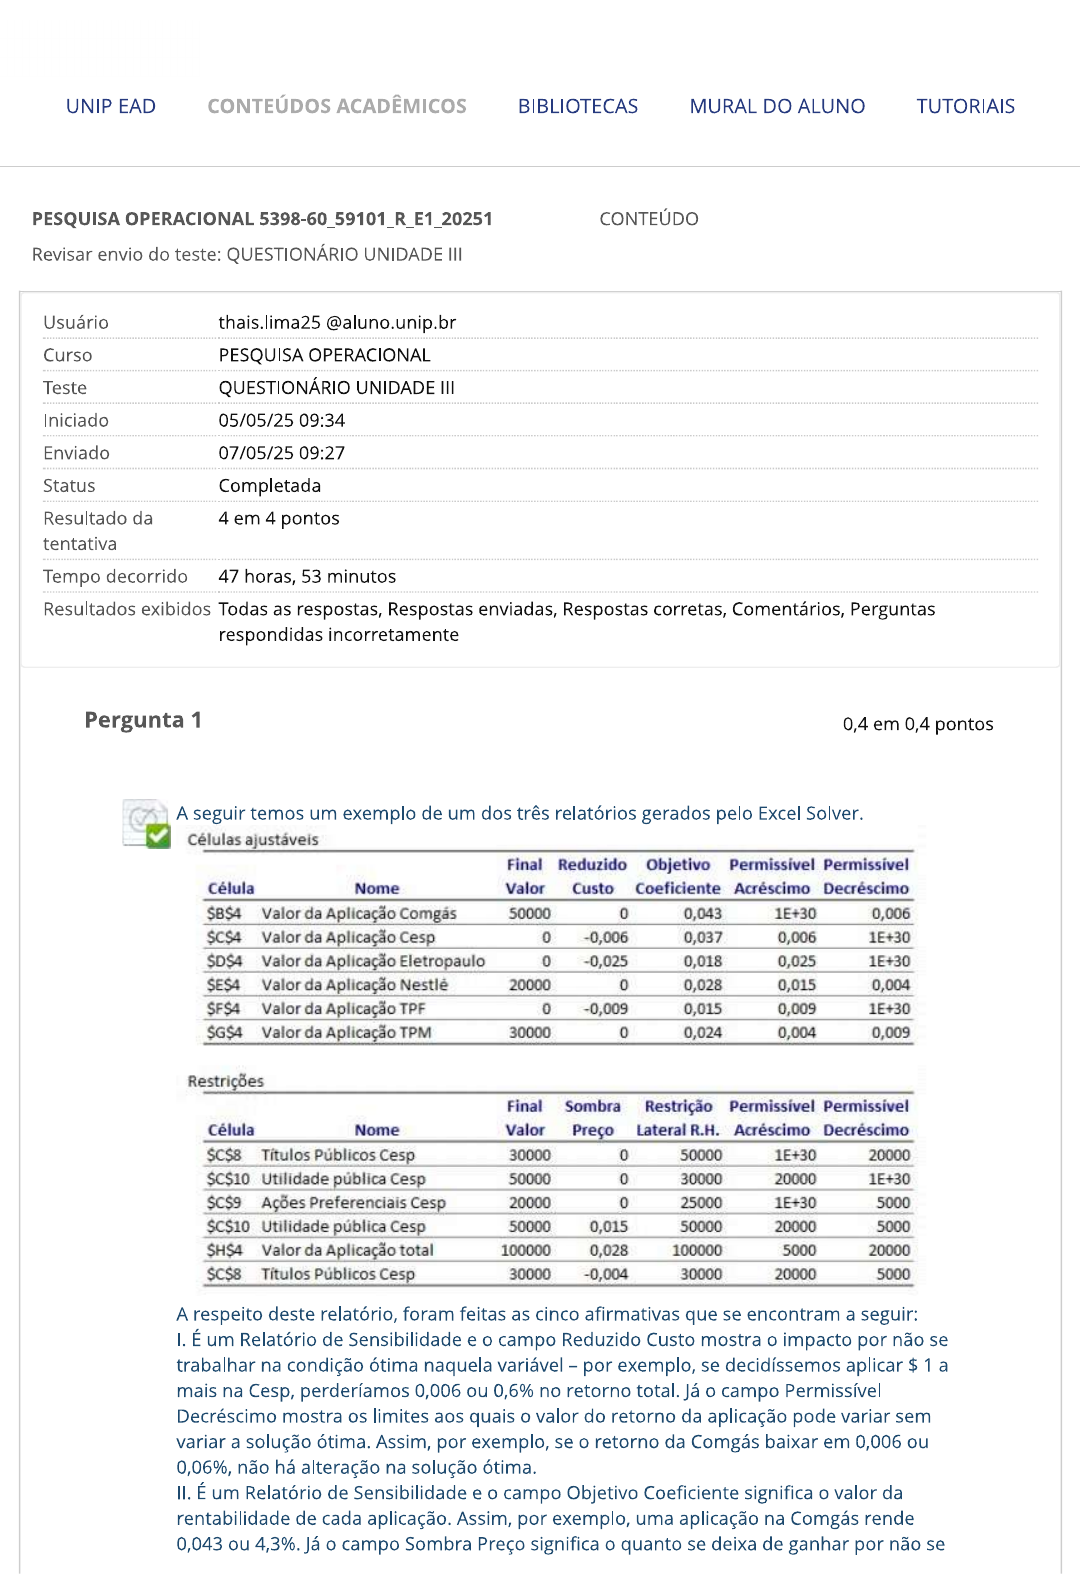Open the UNIP EAD menu
Viewport: 1080px width, 1574px height.
pos(111,106)
